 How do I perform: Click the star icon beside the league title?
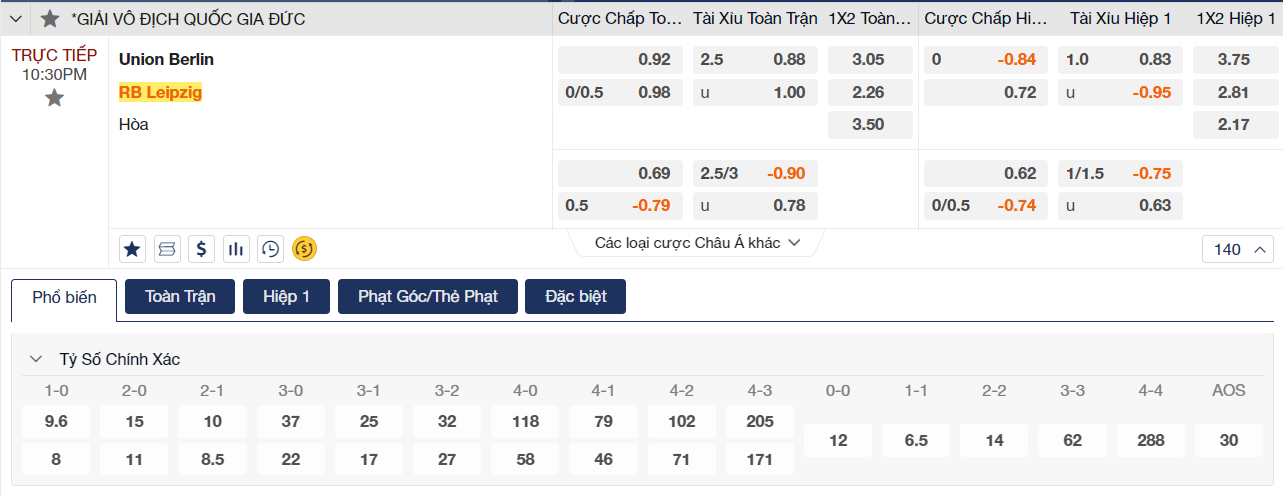click(x=50, y=18)
